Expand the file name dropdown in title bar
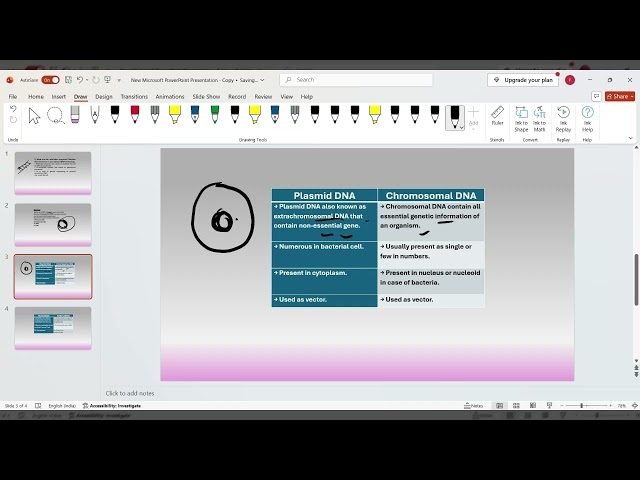The height and width of the screenshot is (480, 640). (262, 80)
